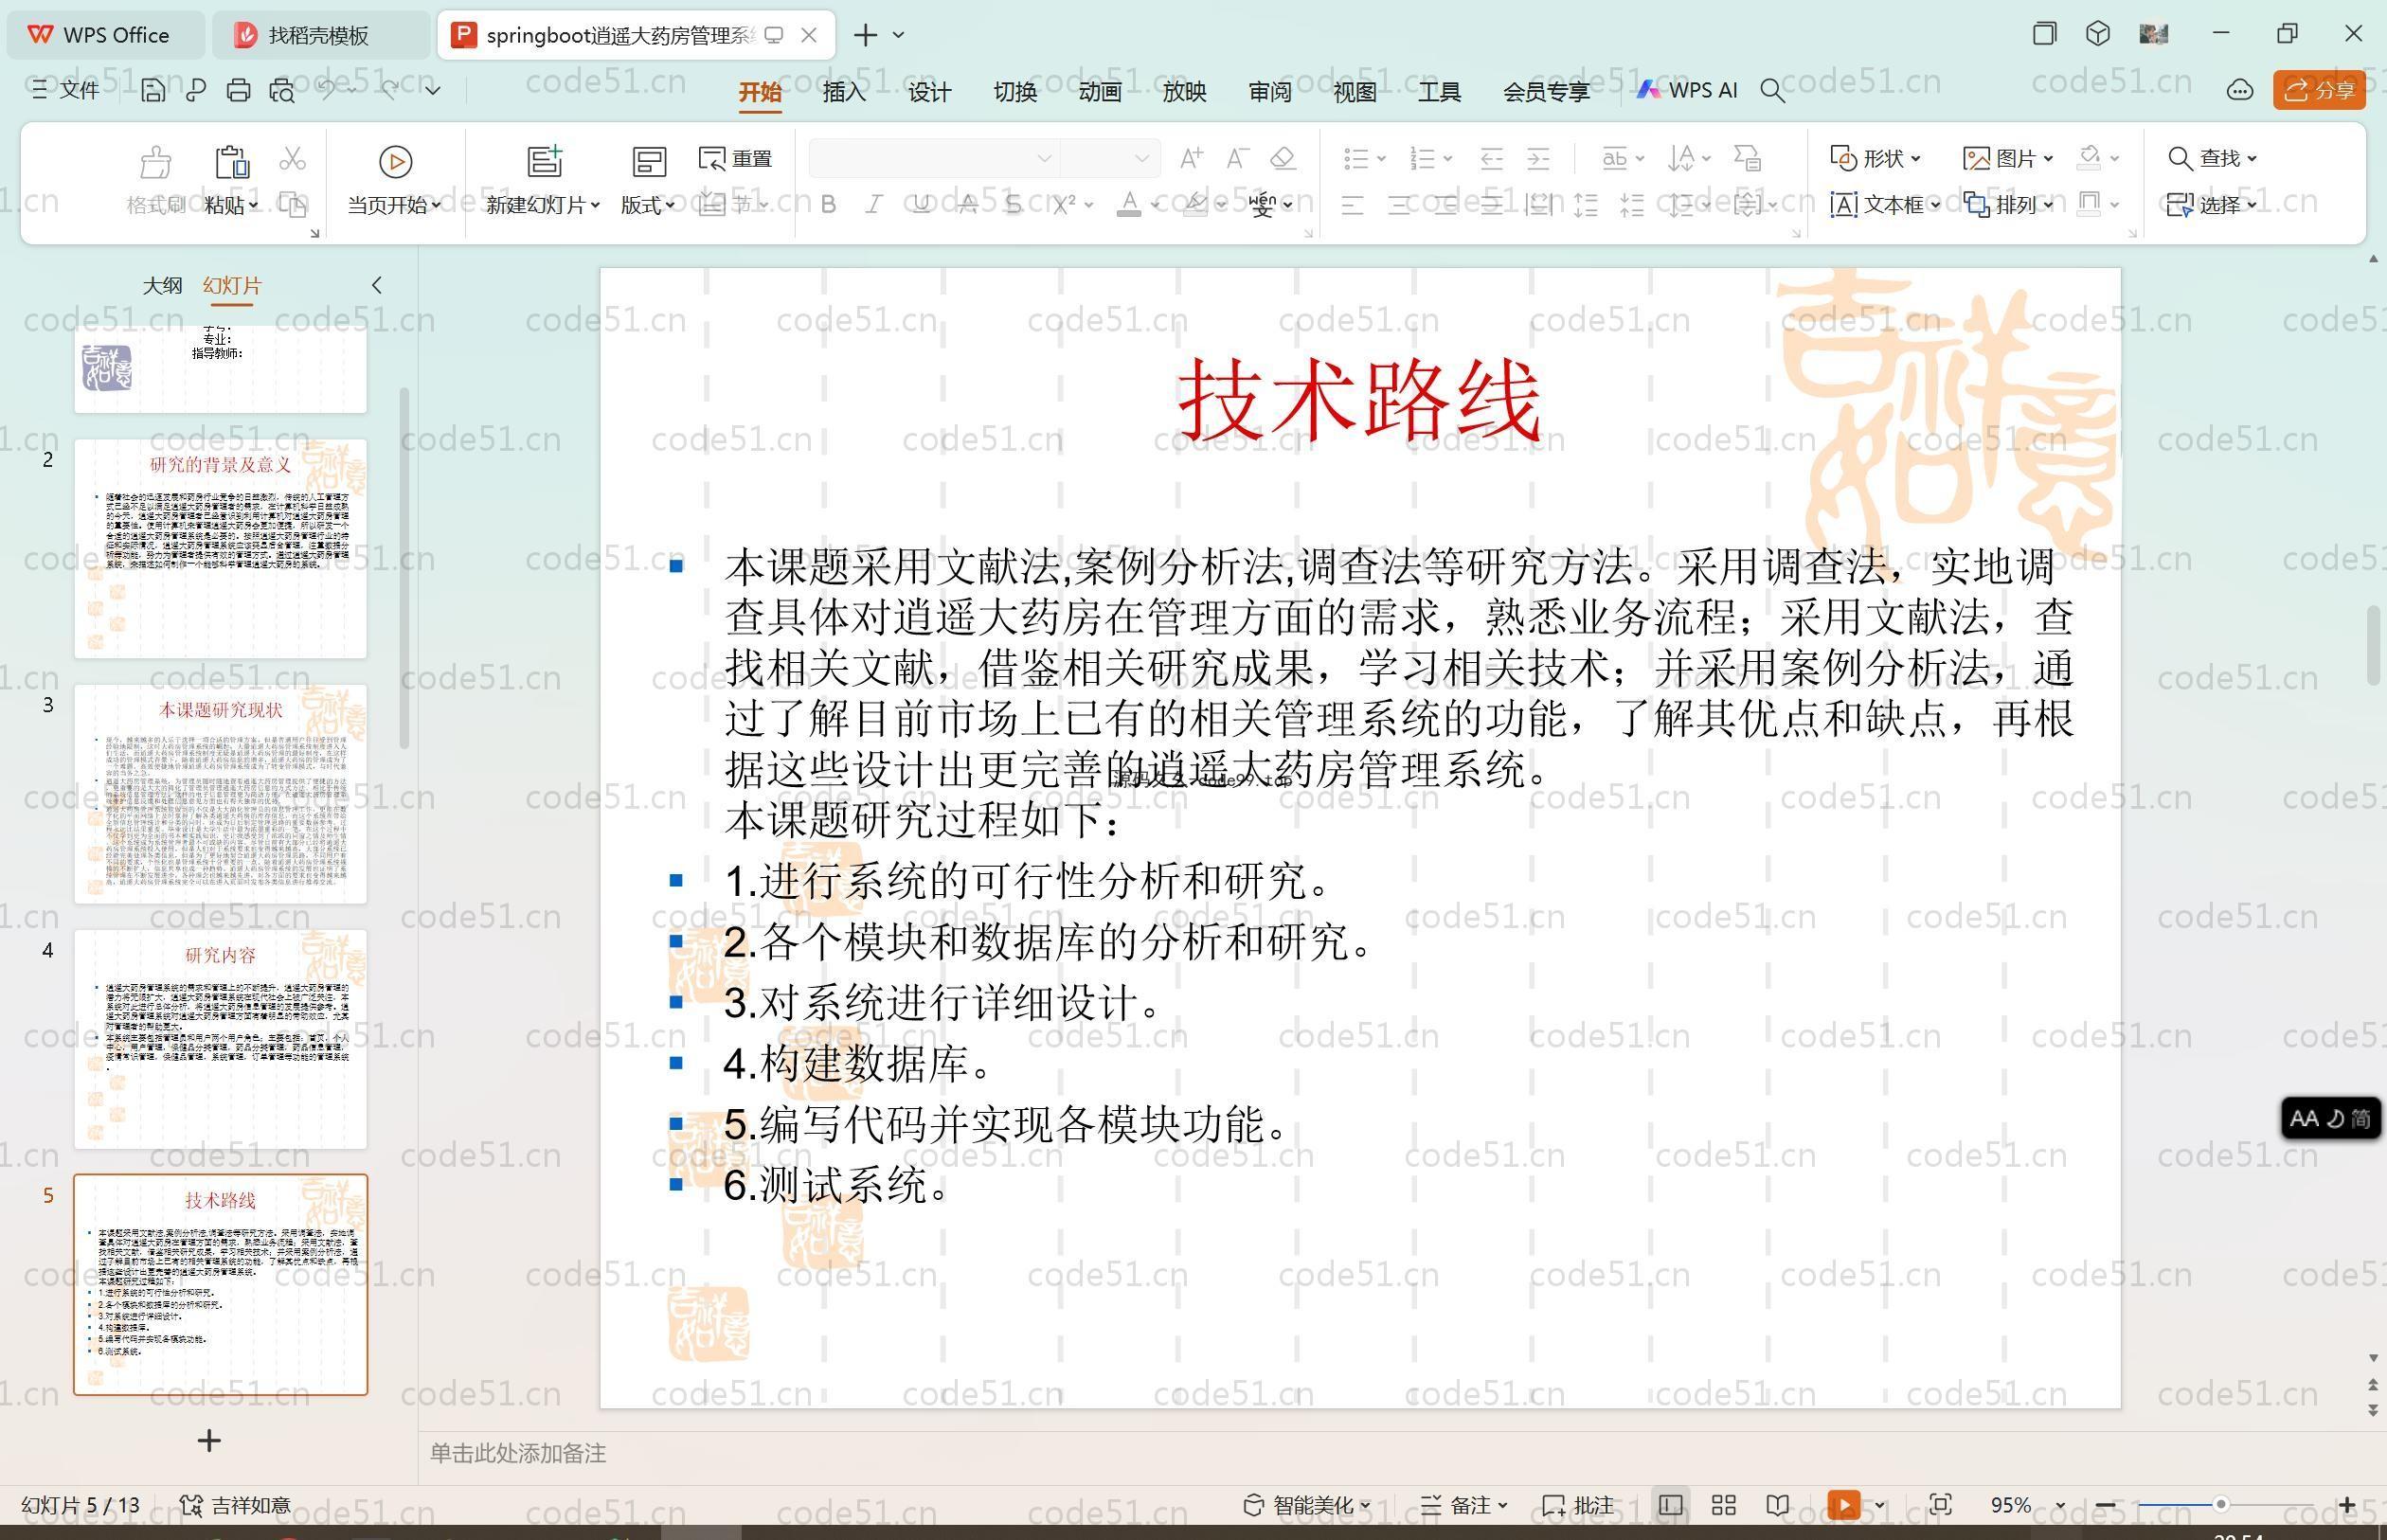Open the WPS AI assistant
This screenshot has width=2387, height=1540.
1687,90
